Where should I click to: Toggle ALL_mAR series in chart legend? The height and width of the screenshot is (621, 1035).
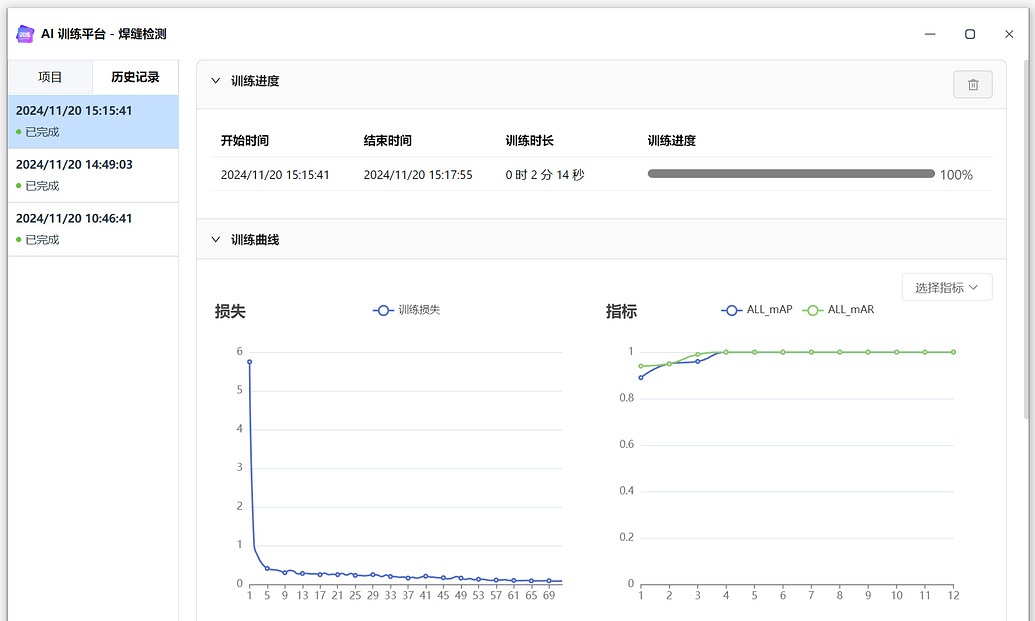813,310
